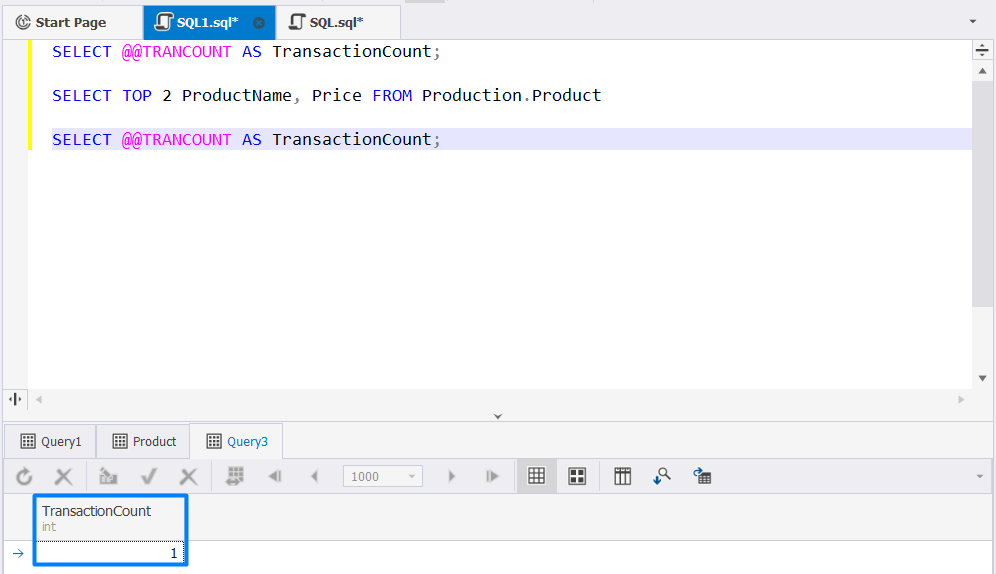Open the column visibility chooser icon
This screenshot has width=996, height=574.
[622, 476]
